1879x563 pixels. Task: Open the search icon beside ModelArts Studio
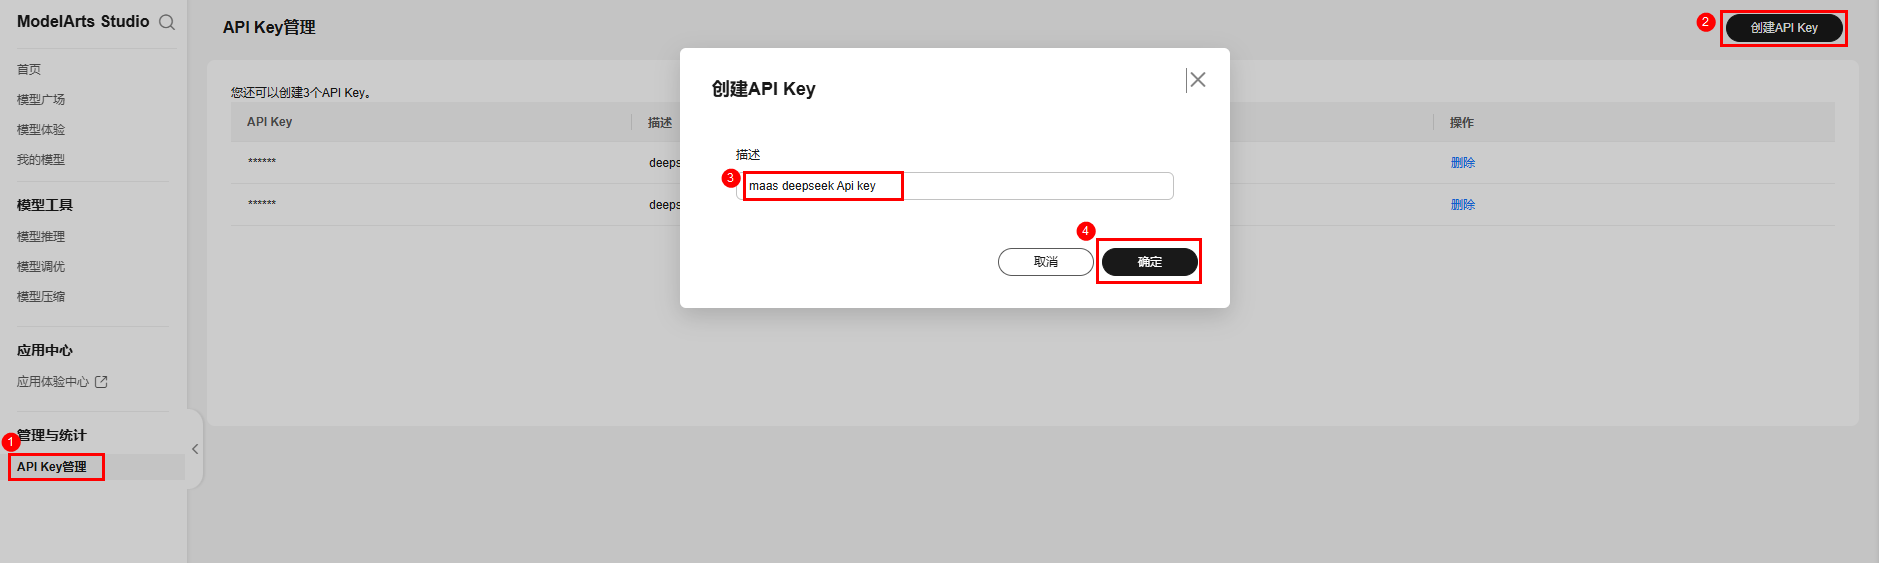tap(167, 22)
